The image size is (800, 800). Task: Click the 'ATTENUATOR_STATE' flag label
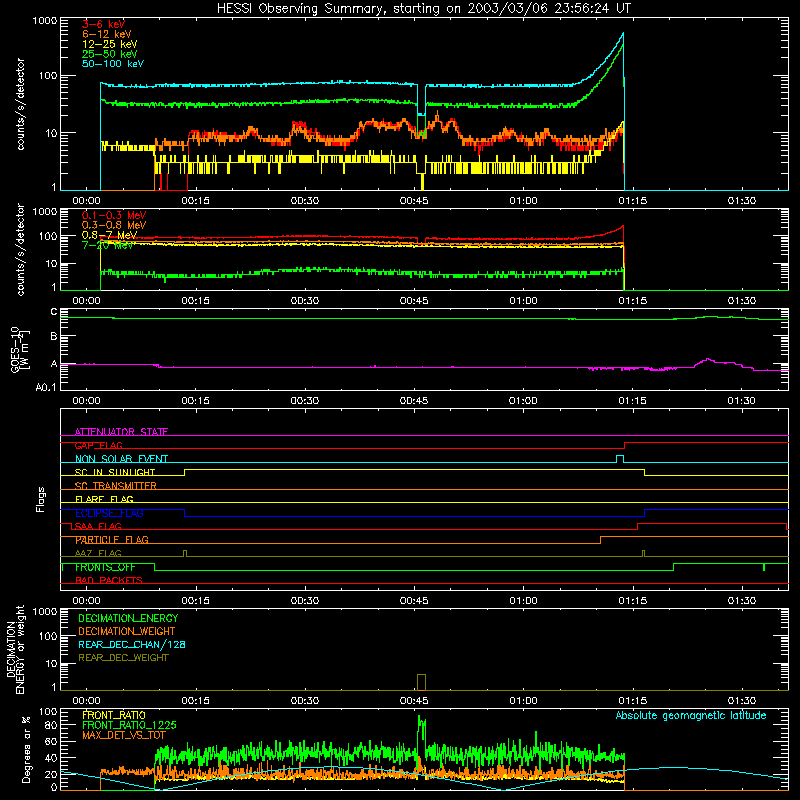[x=121, y=432]
